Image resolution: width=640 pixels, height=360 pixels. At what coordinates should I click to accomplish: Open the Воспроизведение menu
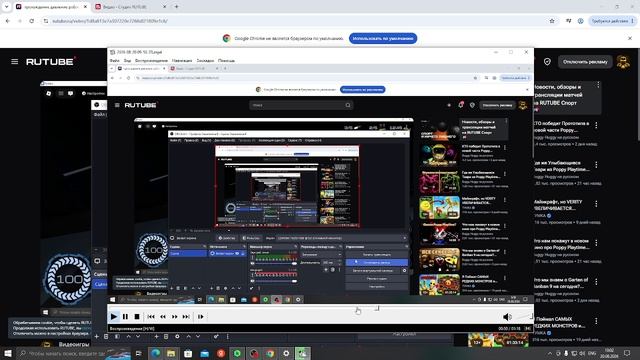pyautogui.click(x=151, y=60)
